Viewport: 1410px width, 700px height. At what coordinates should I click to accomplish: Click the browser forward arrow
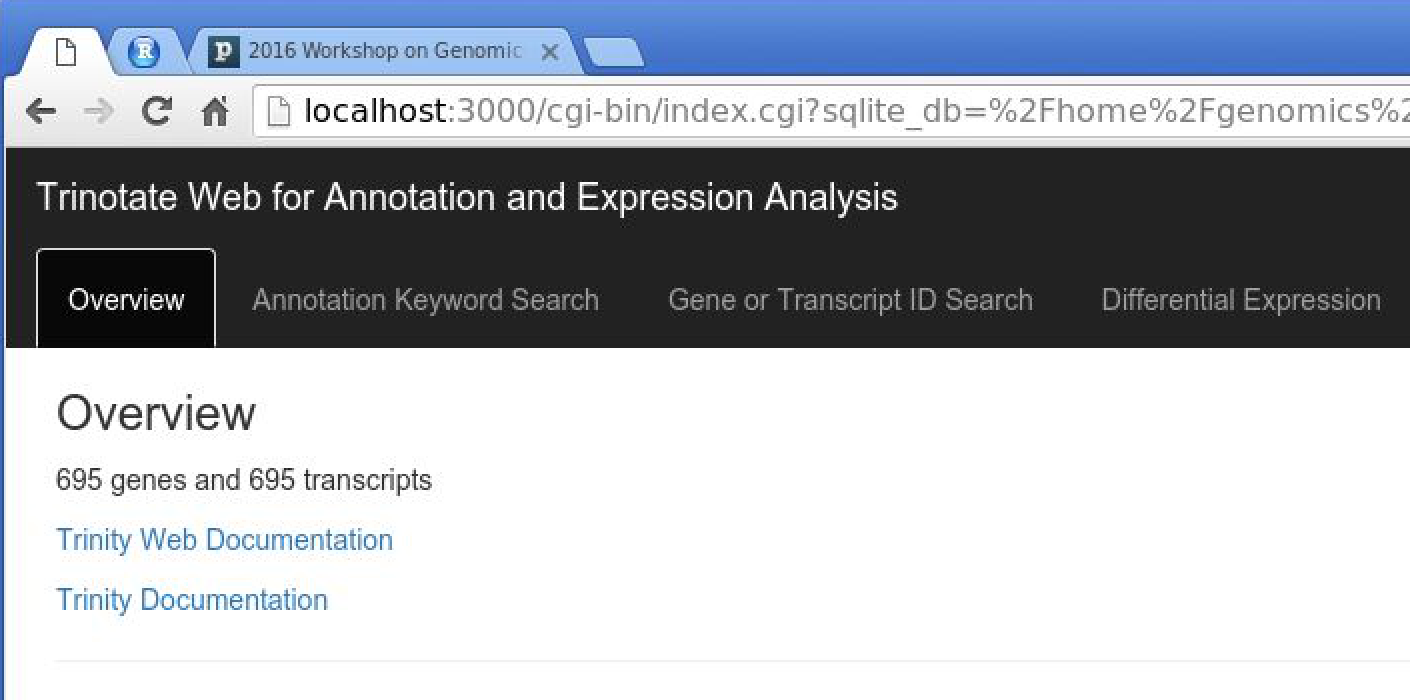pyautogui.click(x=98, y=111)
